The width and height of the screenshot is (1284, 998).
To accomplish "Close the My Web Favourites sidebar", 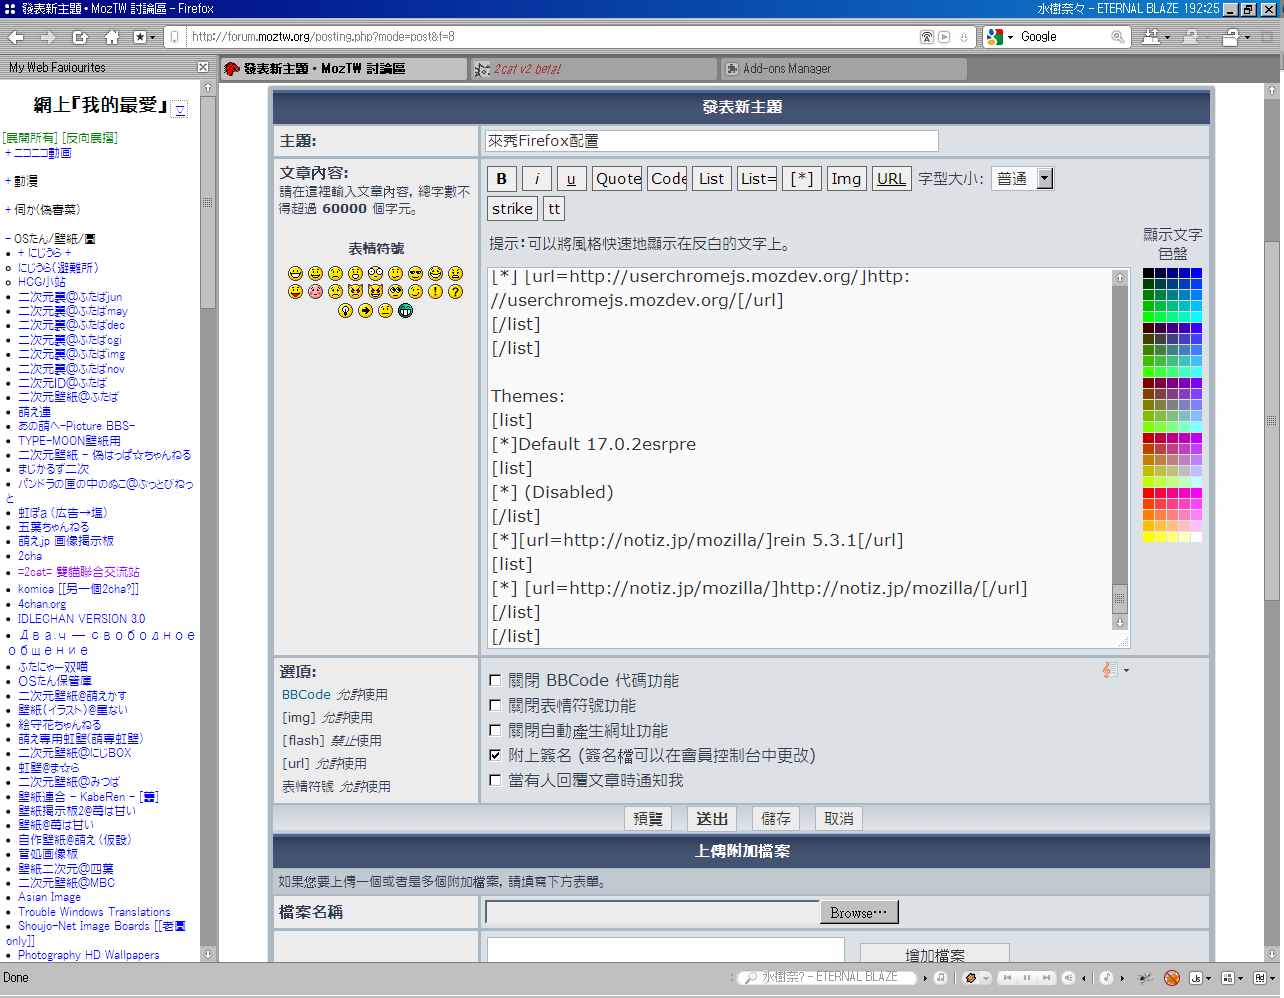I will tap(203, 67).
